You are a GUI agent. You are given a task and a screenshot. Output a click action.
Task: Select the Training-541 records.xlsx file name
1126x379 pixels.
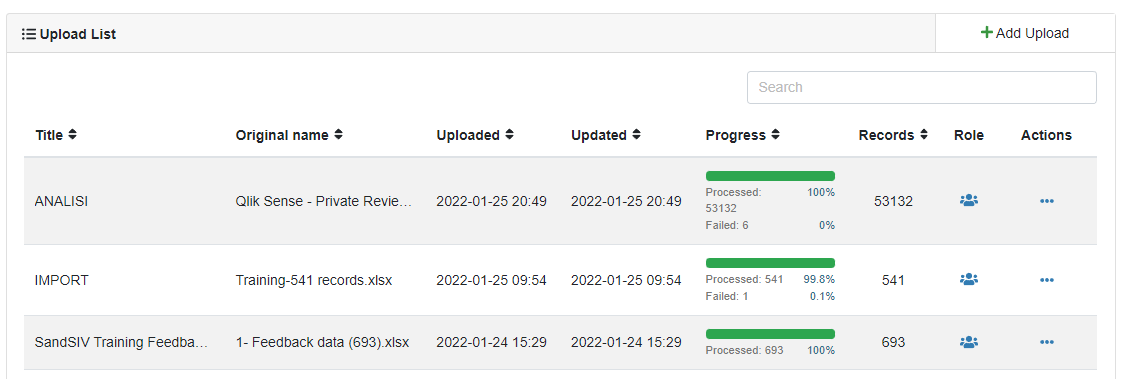tap(314, 280)
